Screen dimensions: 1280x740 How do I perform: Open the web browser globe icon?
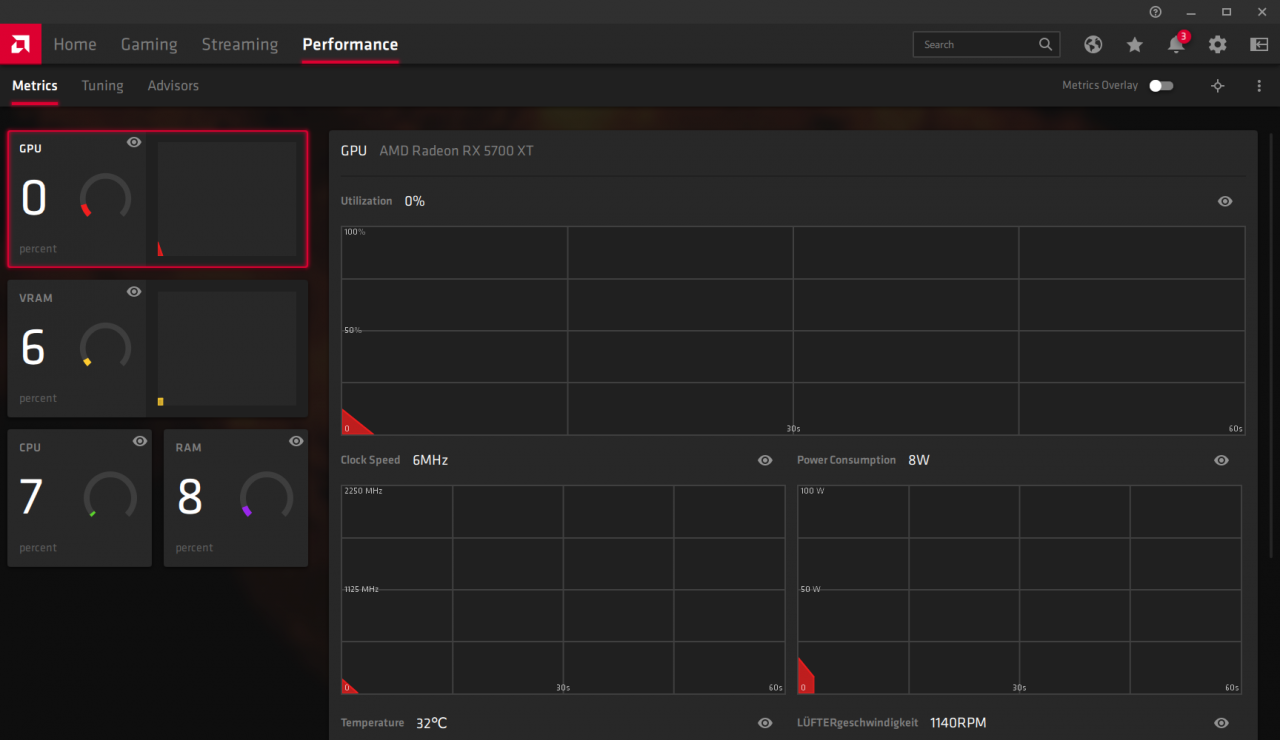(x=1093, y=44)
